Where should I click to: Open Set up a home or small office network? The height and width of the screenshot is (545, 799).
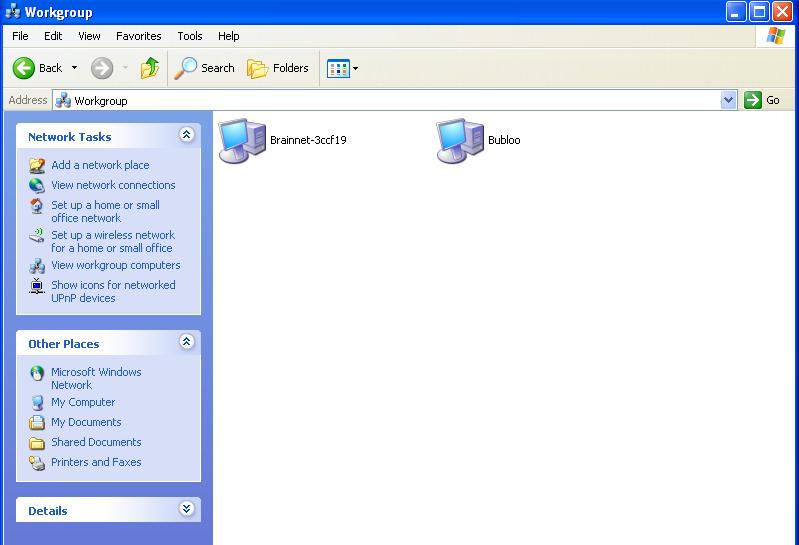coord(105,211)
